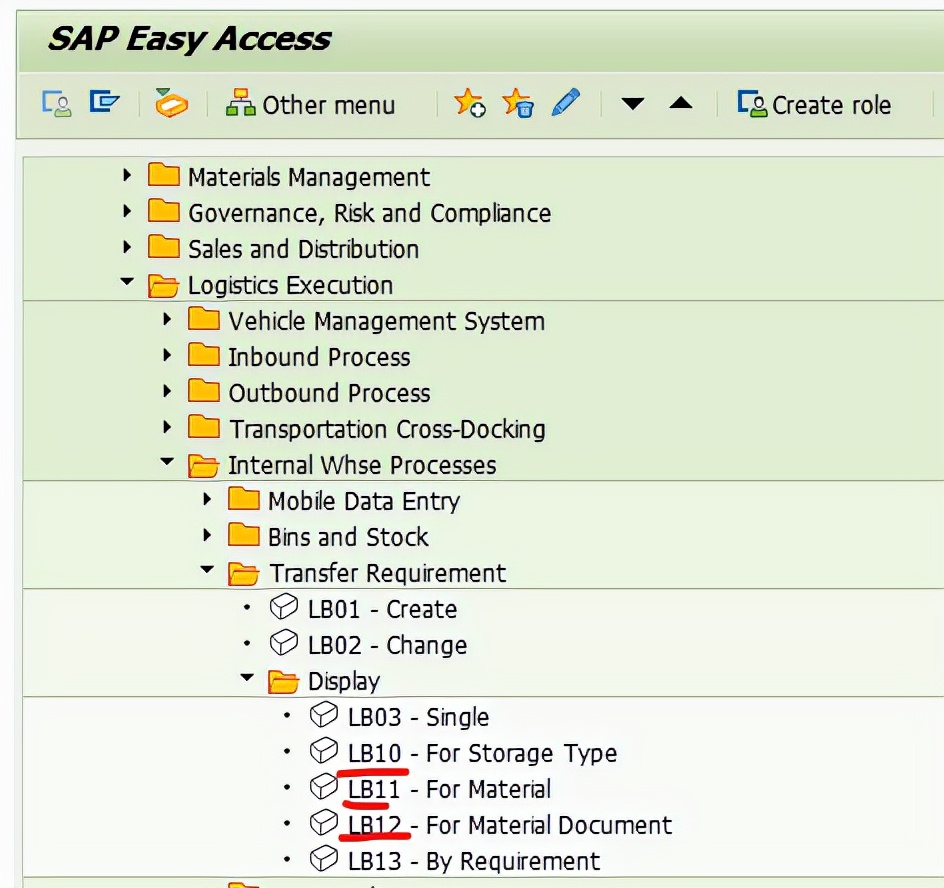Viewport: 944px width, 888px height.
Task: Collapse Internal Whse Processes node
Action: [167, 462]
